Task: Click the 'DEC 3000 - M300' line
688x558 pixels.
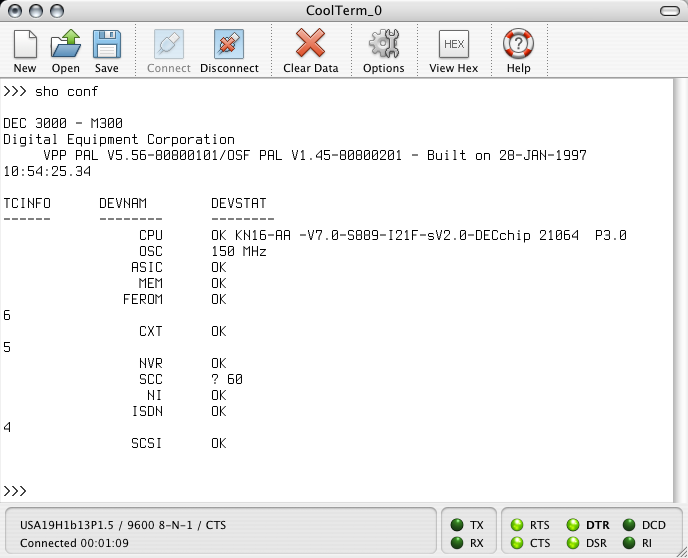Action: tap(63, 123)
